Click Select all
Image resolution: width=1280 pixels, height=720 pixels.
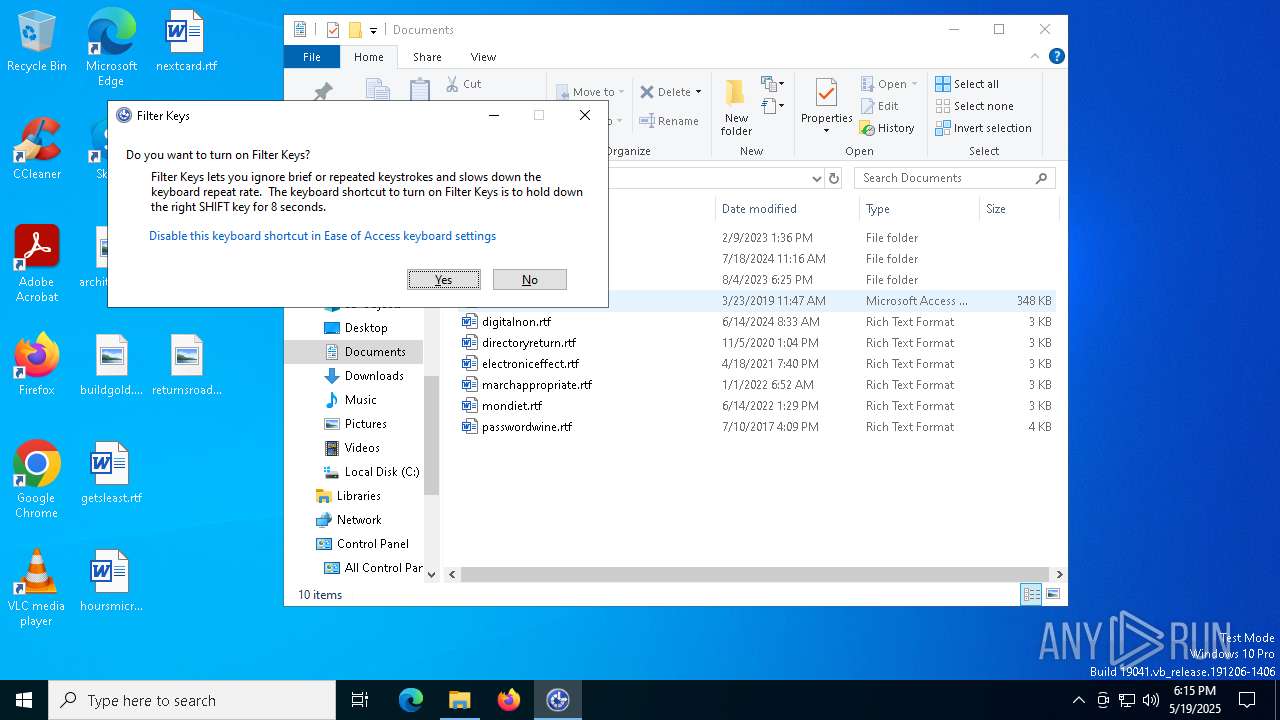coord(967,84)
